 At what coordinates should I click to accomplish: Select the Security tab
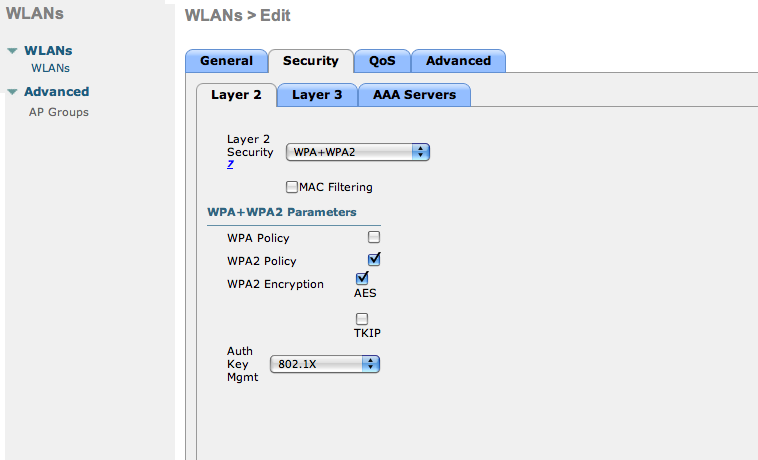[310, 61]
